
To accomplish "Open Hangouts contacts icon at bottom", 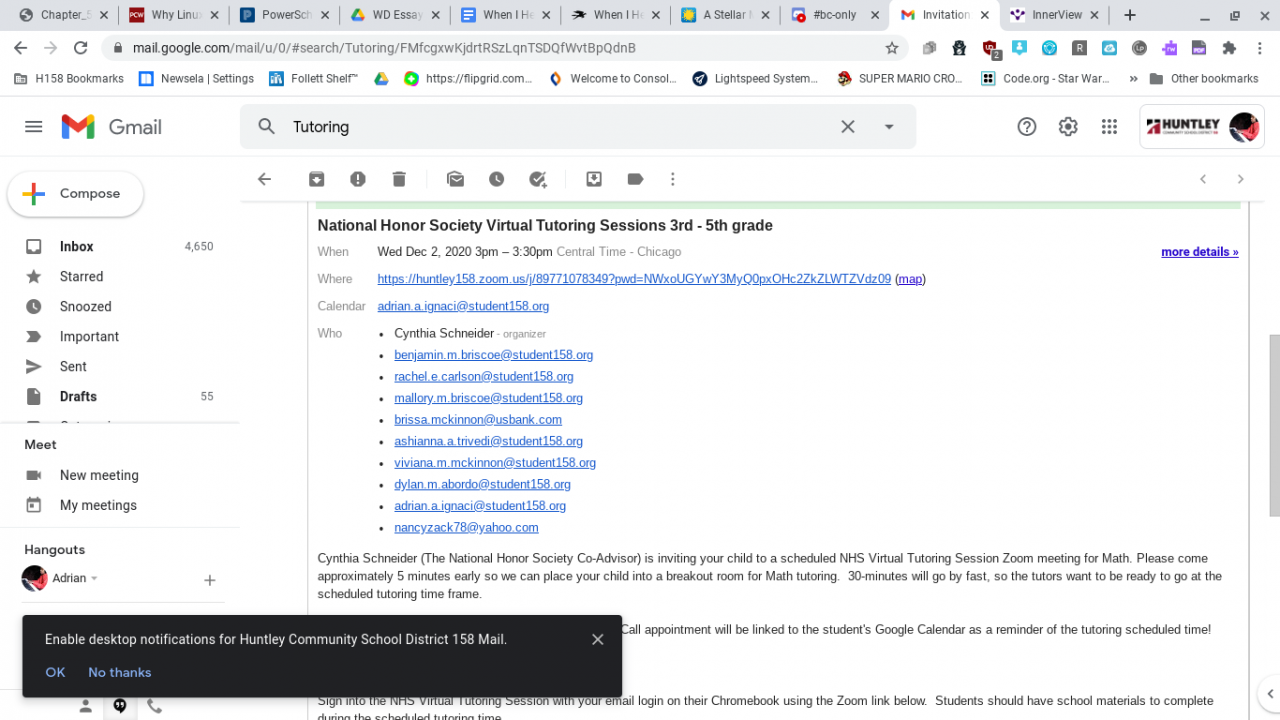I will click(86, 706).
